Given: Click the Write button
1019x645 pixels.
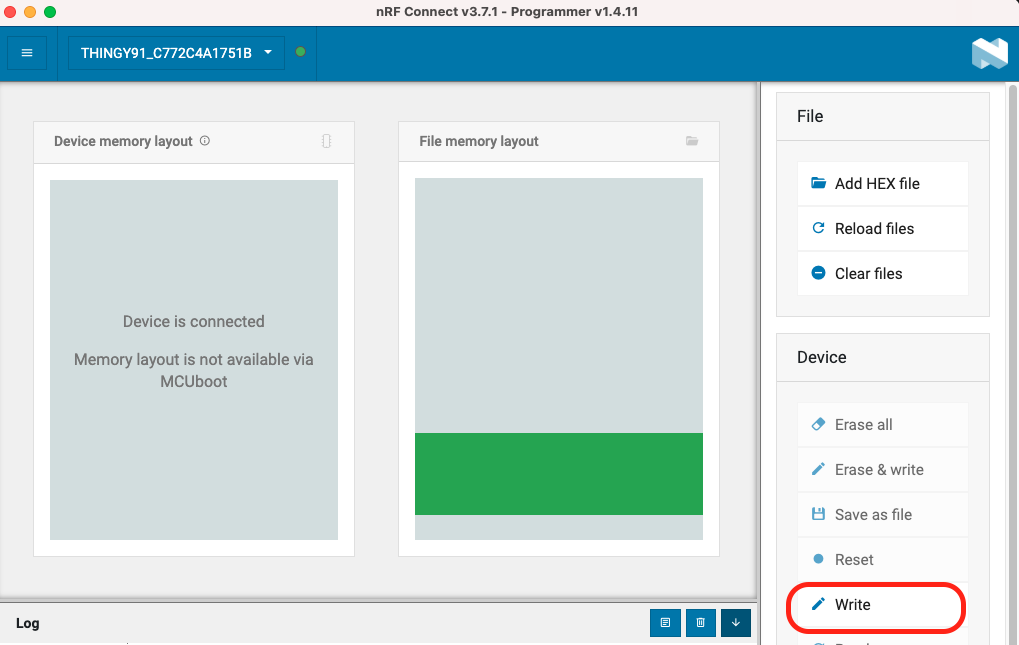Looking at the screenshot, I should [x=883, y=605].
